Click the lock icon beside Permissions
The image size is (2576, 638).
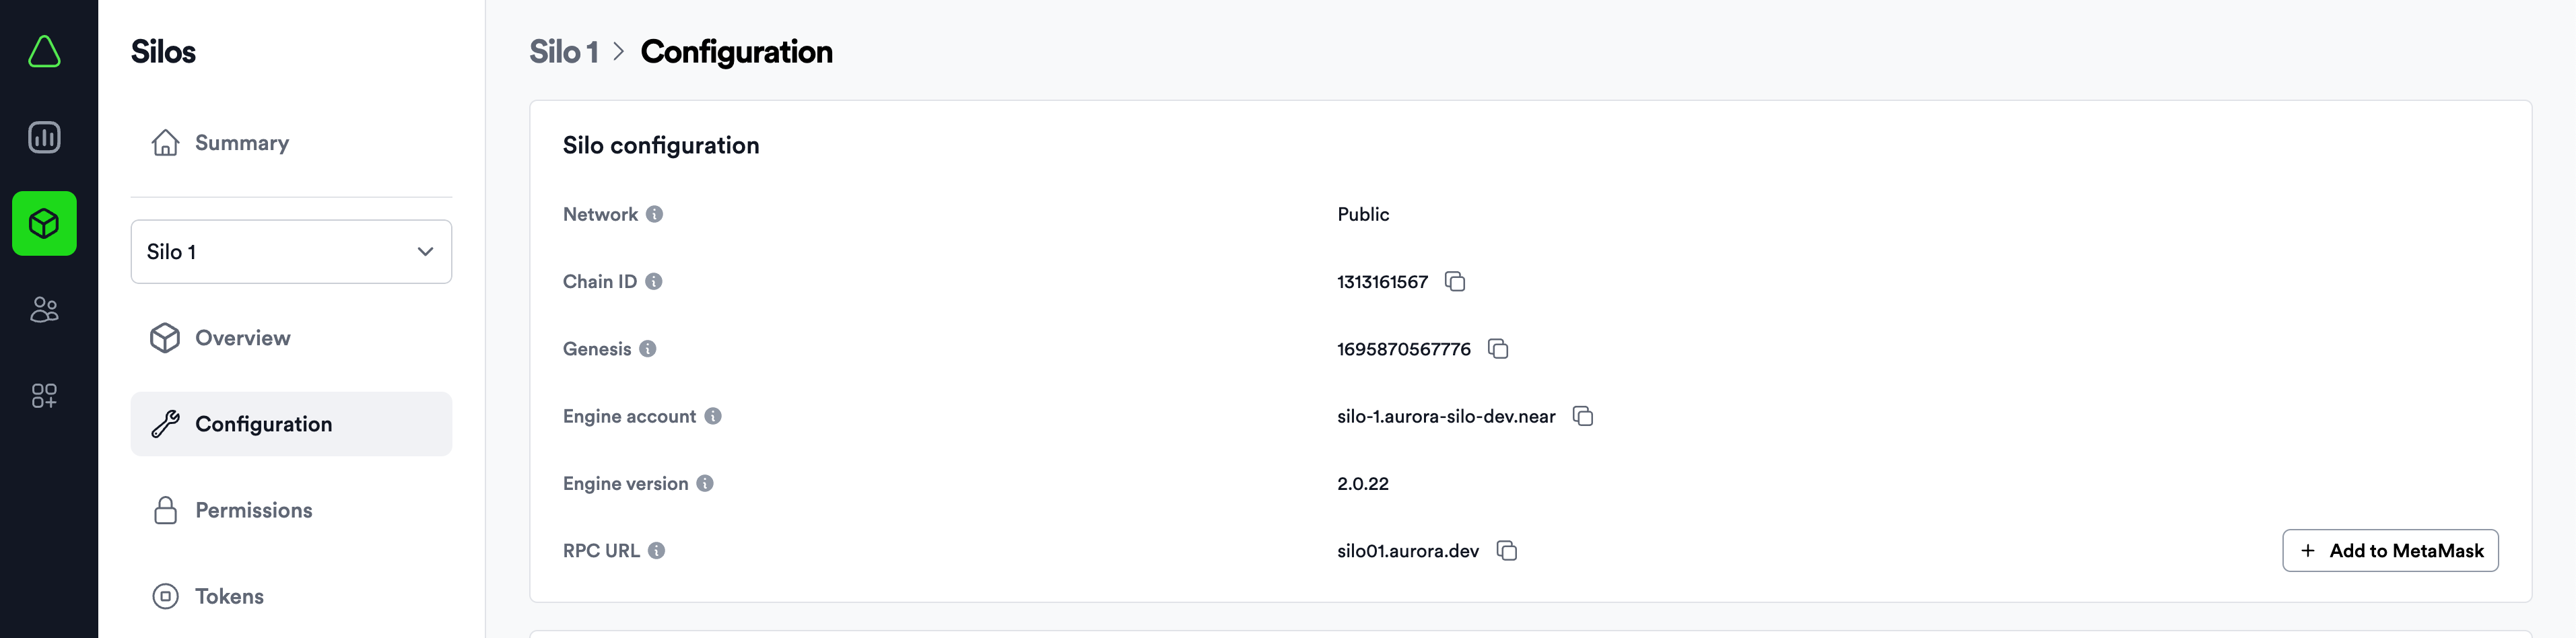coord(166,510)
